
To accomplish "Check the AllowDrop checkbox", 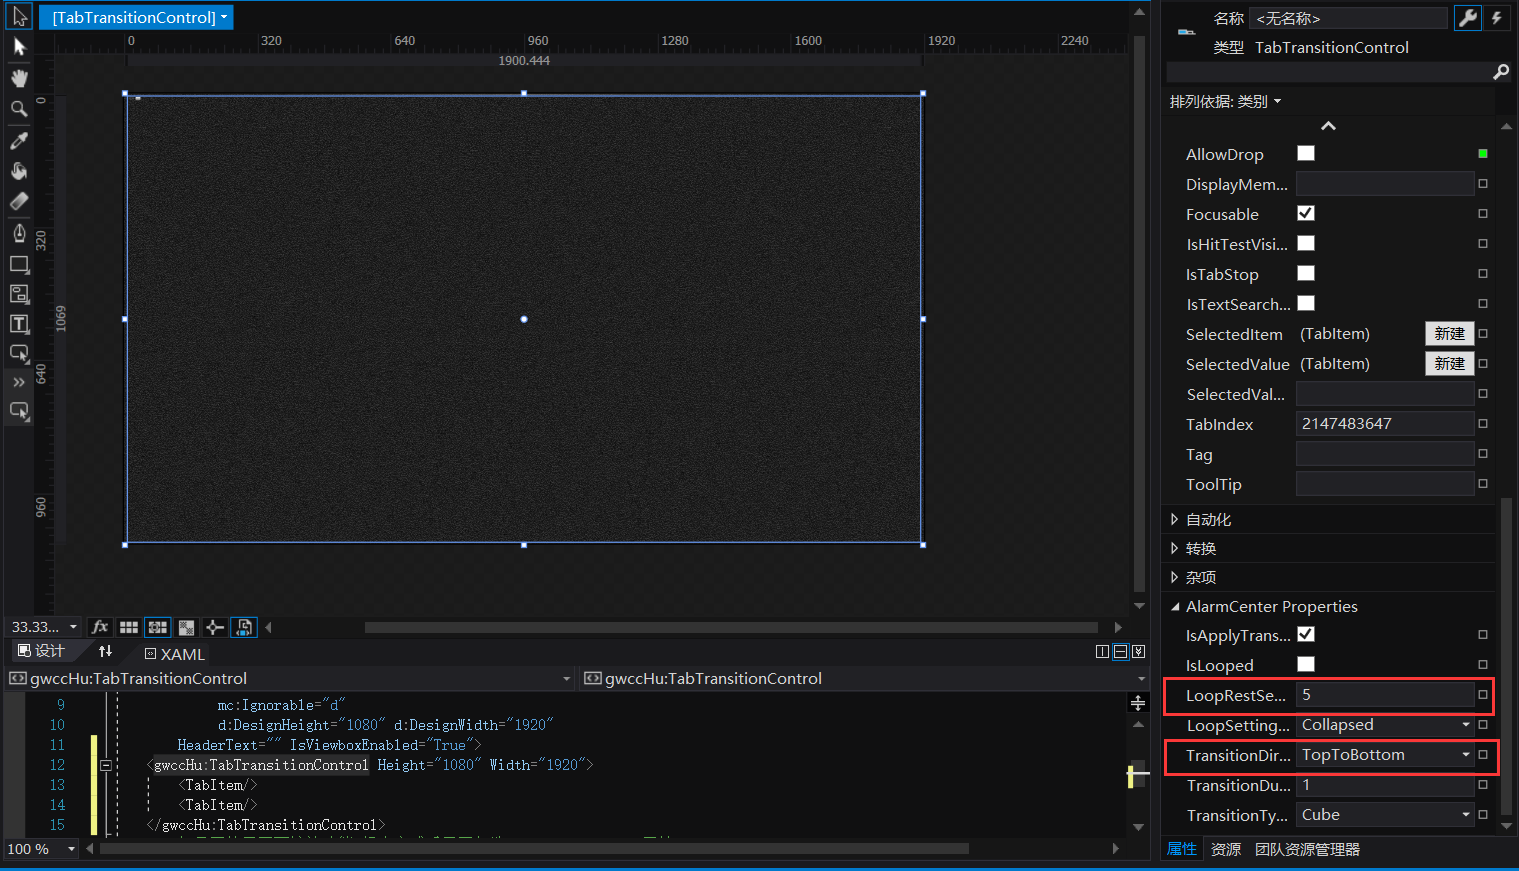I will (1306, 153).
